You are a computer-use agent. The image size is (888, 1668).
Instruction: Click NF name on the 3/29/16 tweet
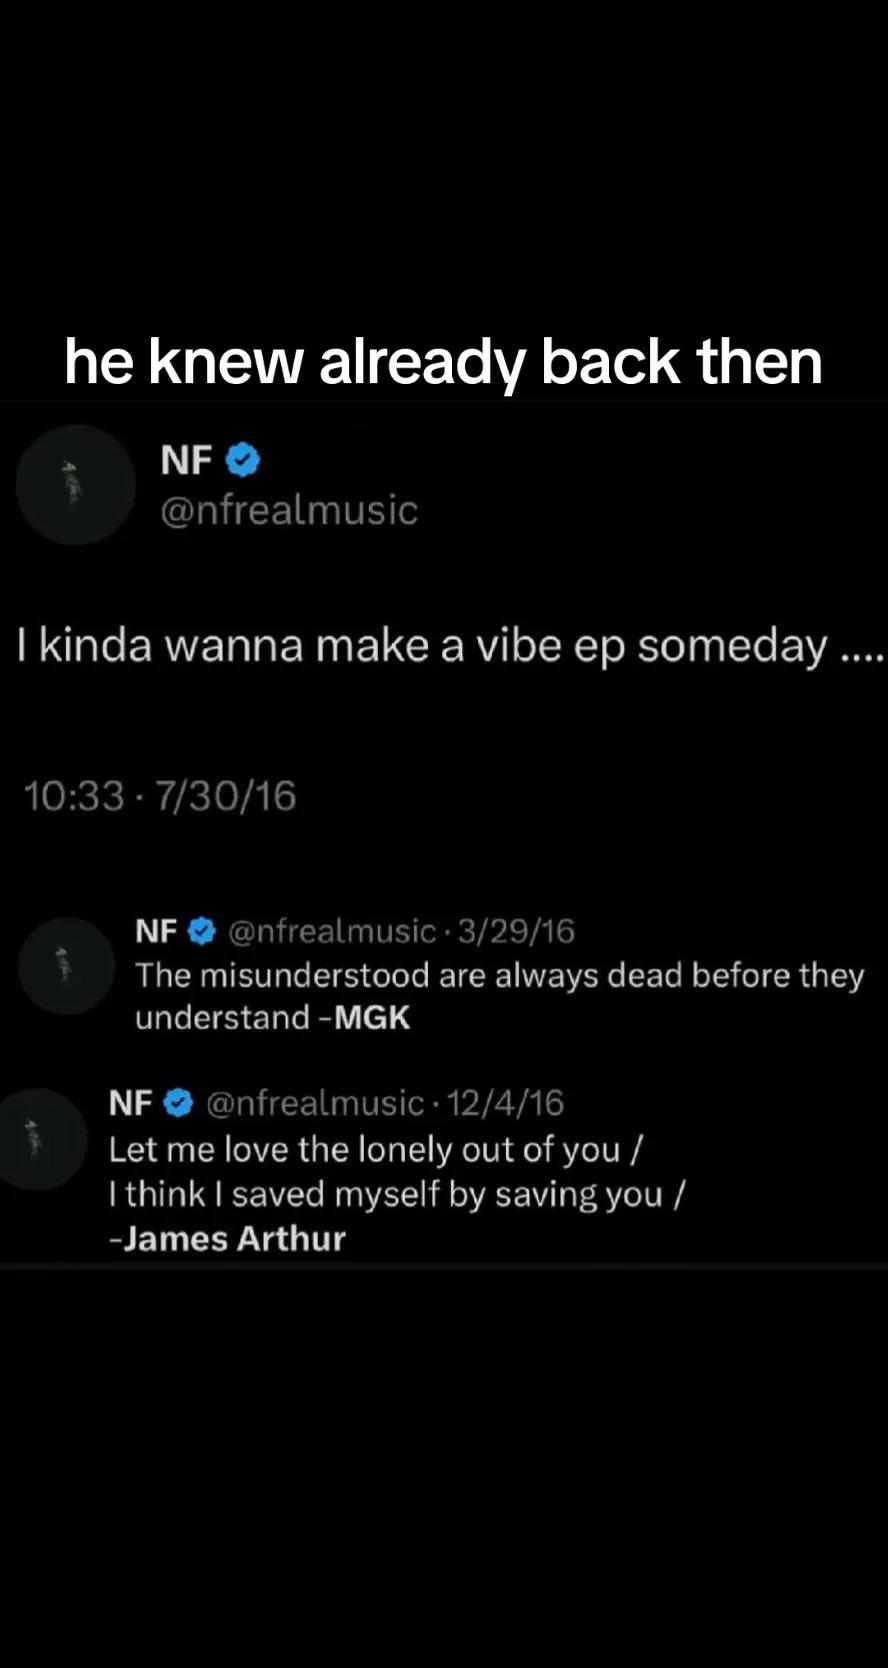click(156, 931)
